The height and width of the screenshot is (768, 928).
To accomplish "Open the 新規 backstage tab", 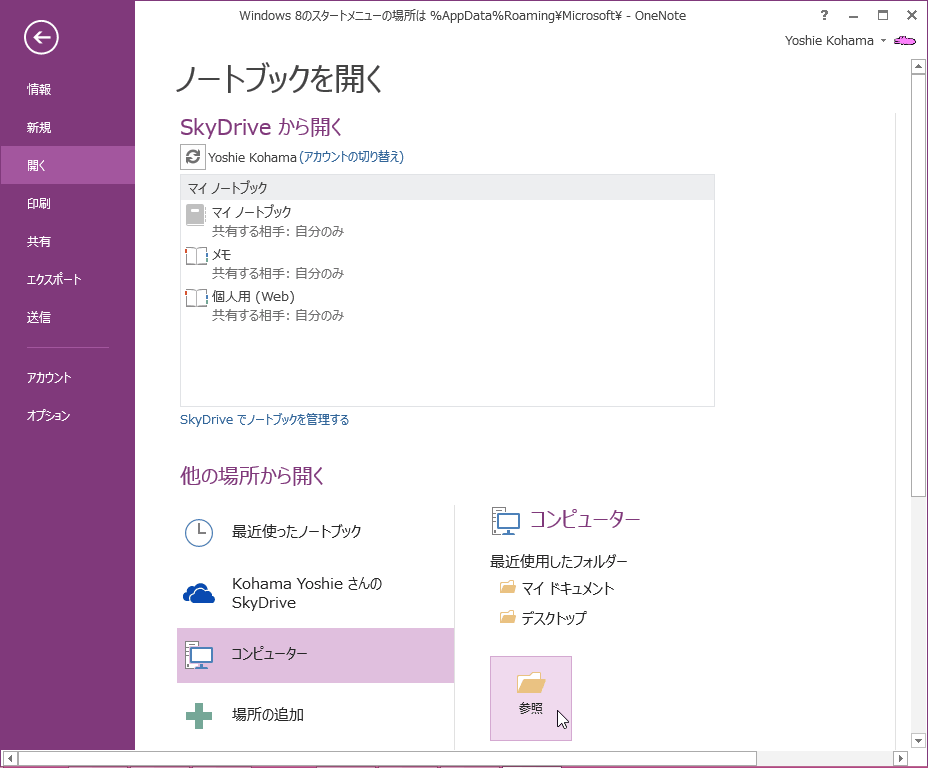I will tap(67, 127).
